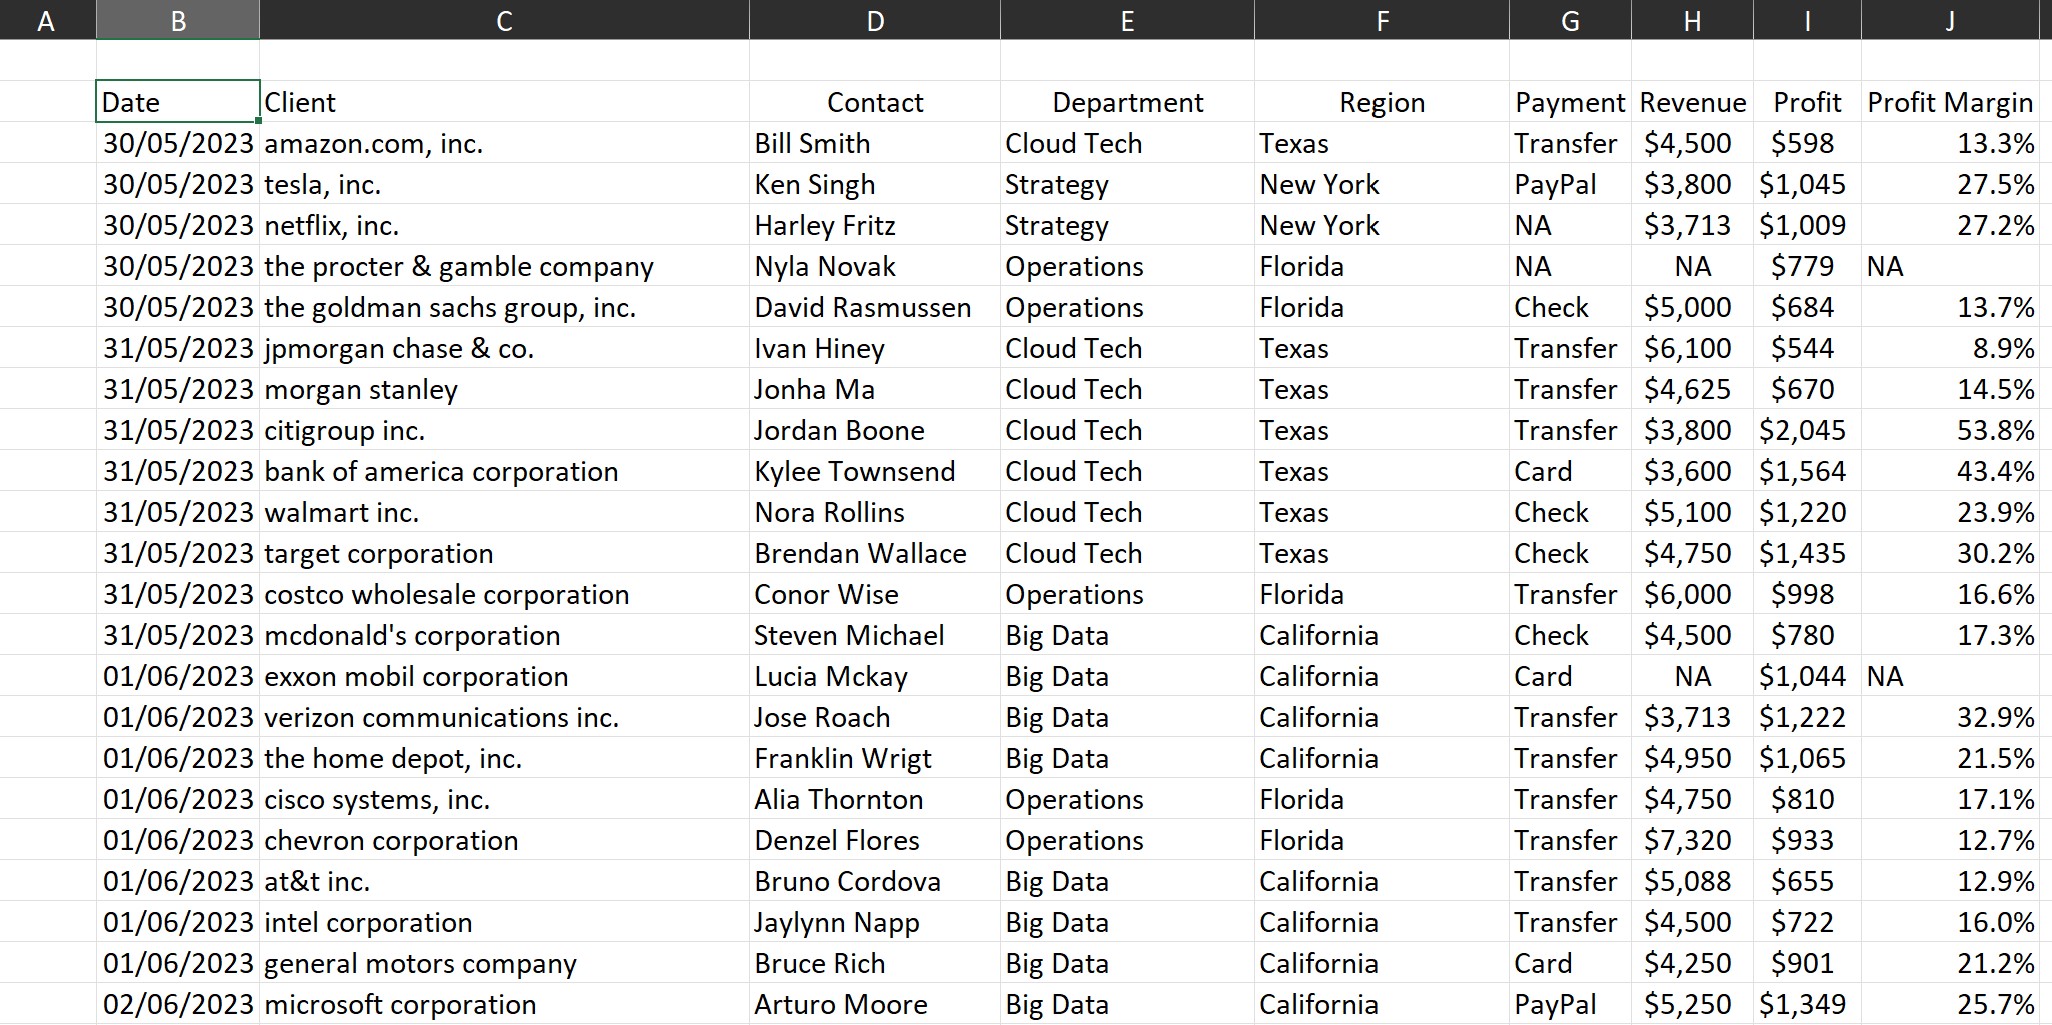
Task: Click the cell containing amazon.com, inc.
Action: [x=372, y=142]
